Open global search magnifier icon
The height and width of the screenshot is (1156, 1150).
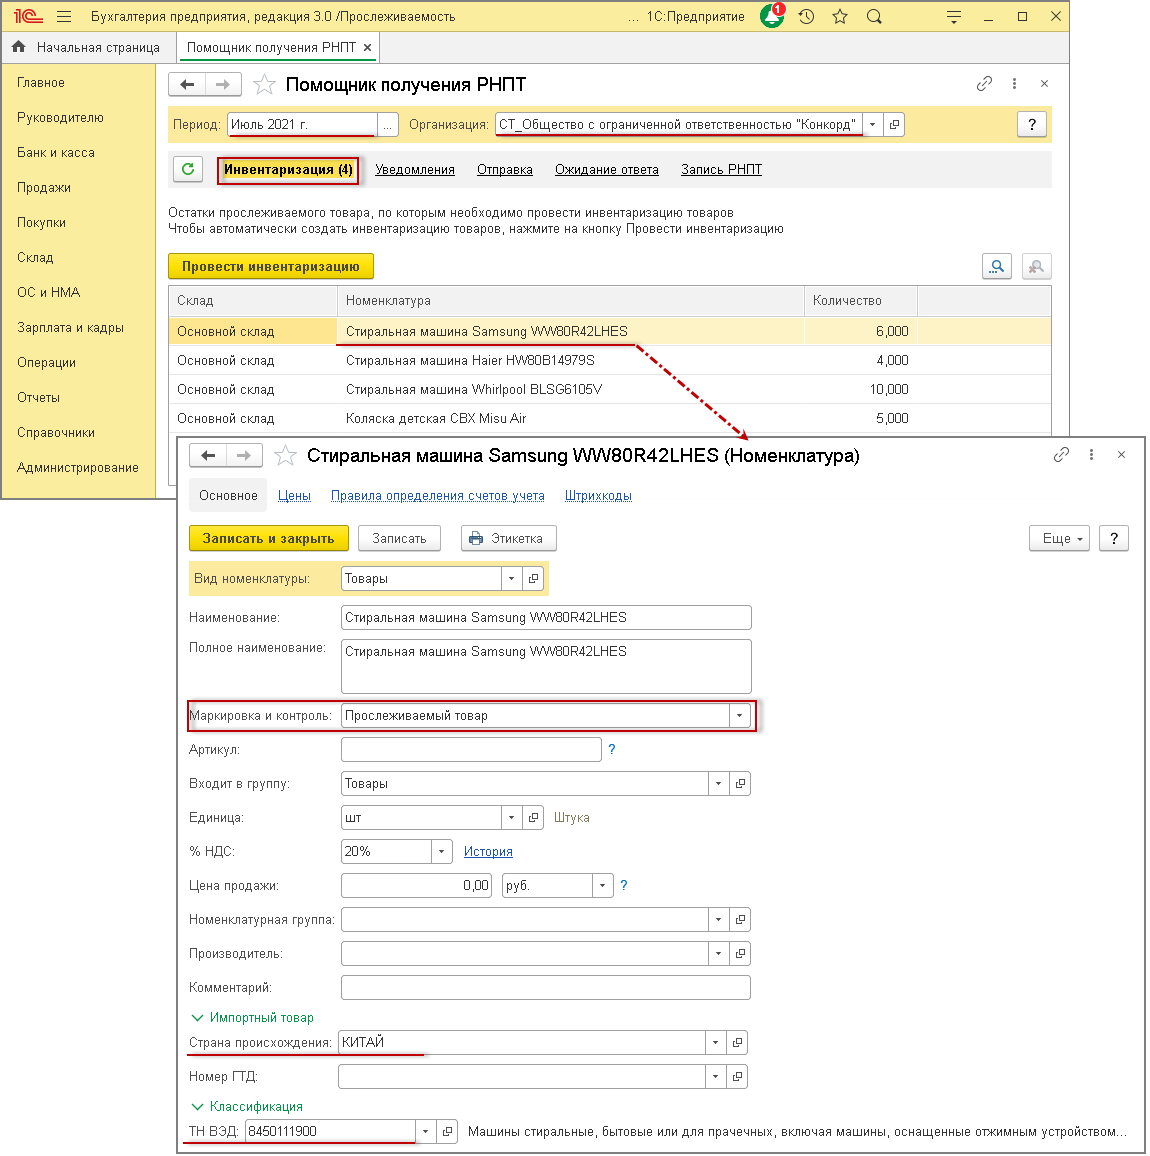pos(874,16)
